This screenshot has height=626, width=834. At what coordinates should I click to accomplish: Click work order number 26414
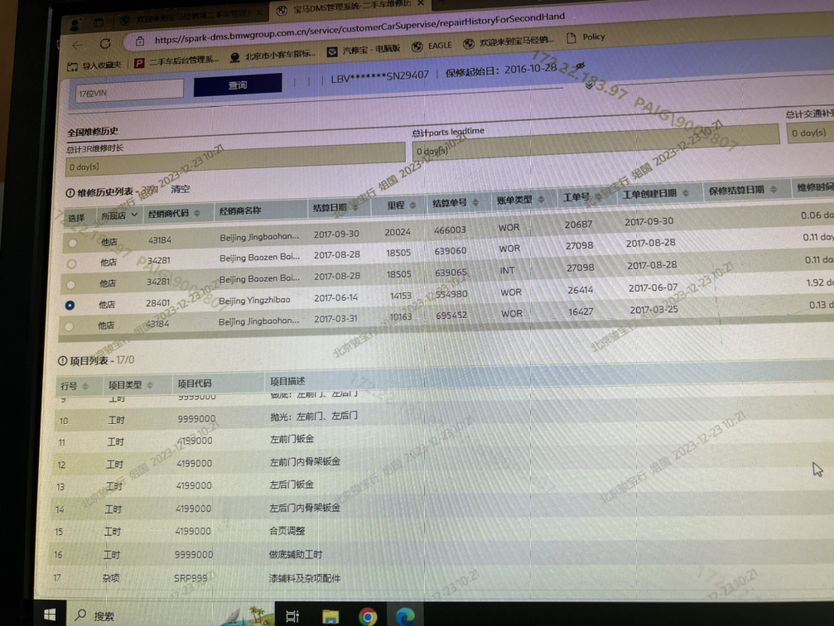point(580,290)
